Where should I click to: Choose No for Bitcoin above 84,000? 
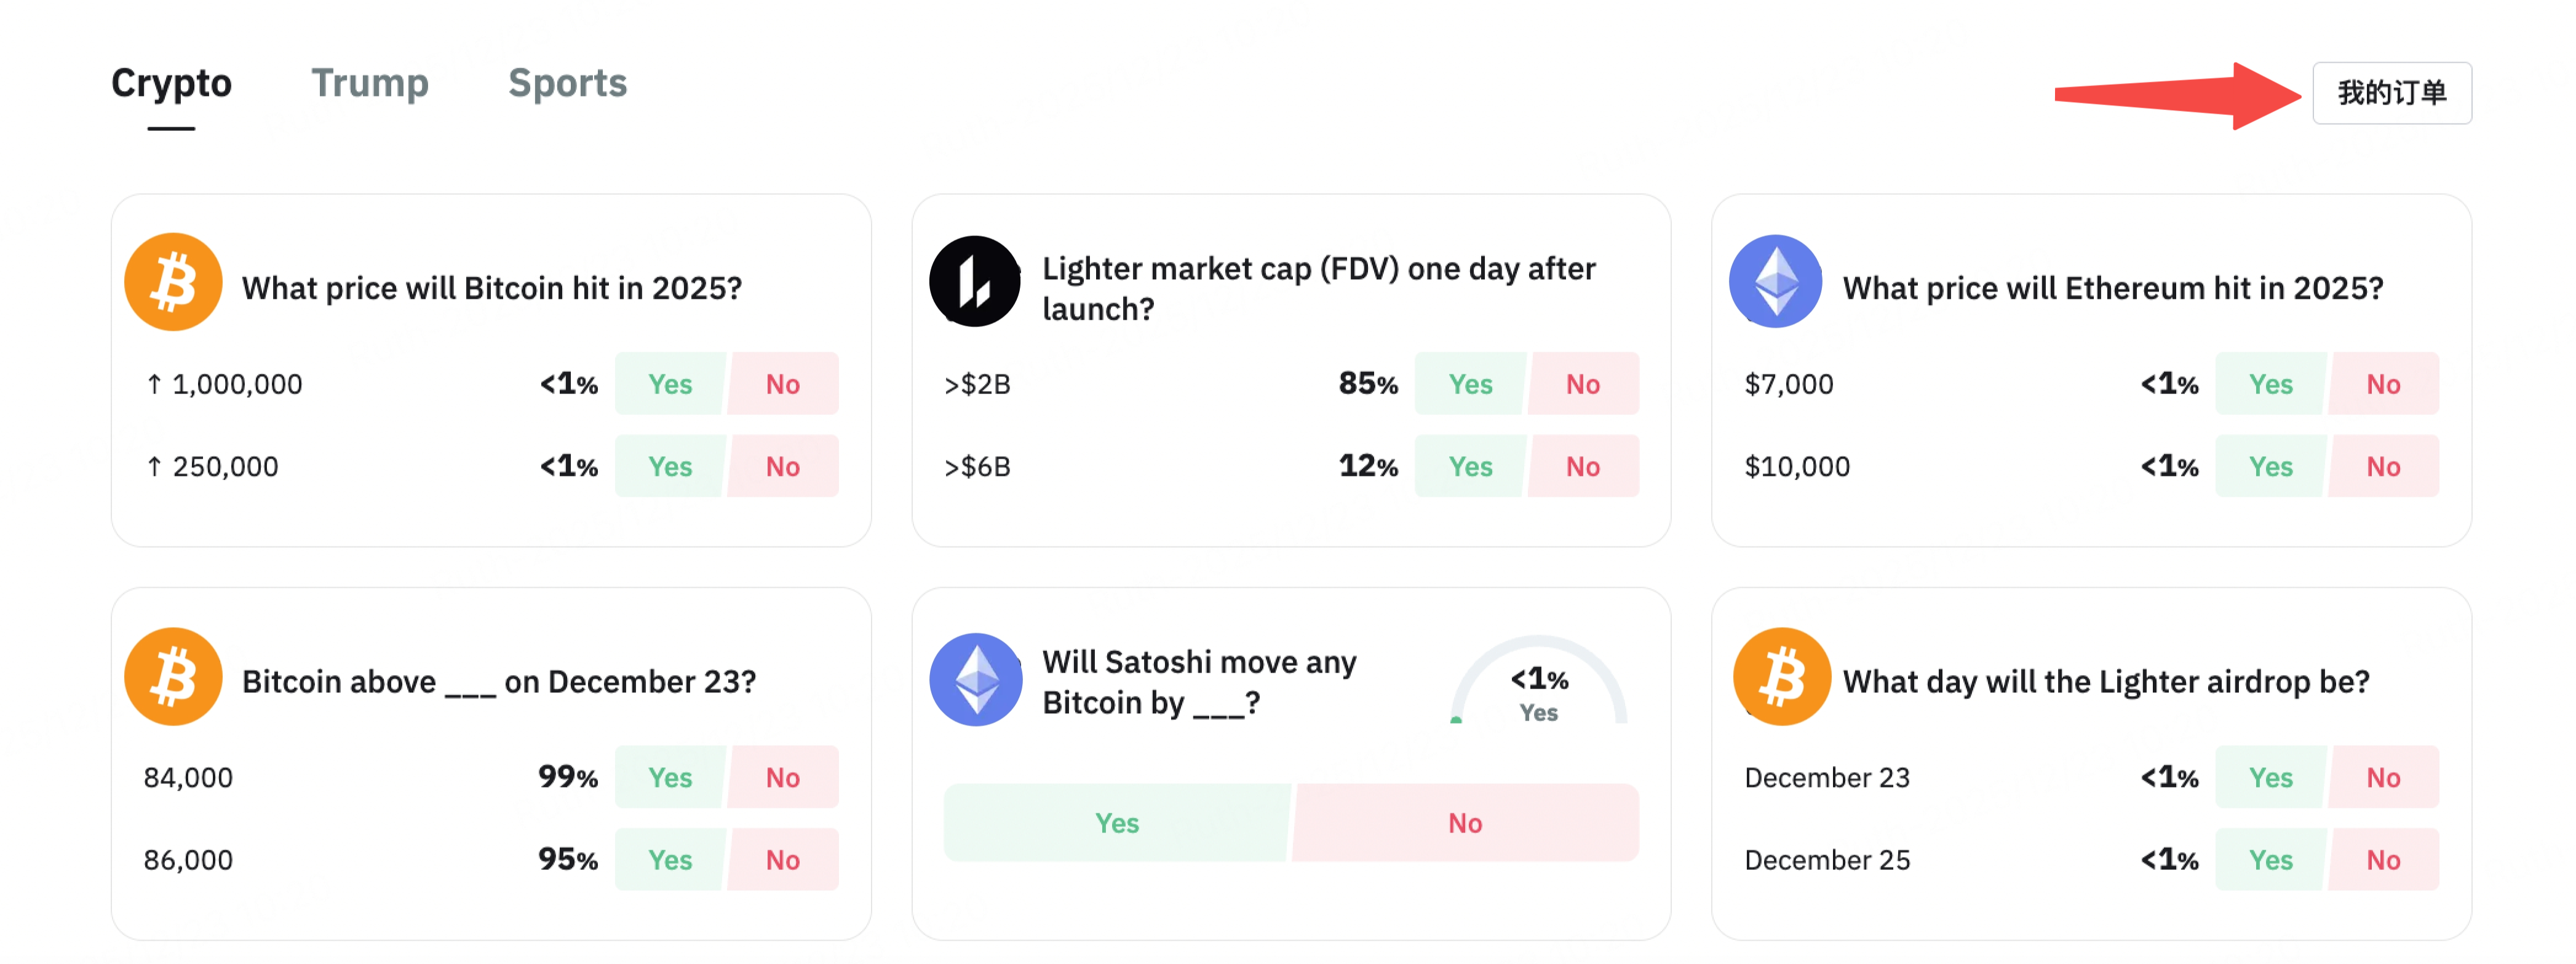tap(783, 778)
